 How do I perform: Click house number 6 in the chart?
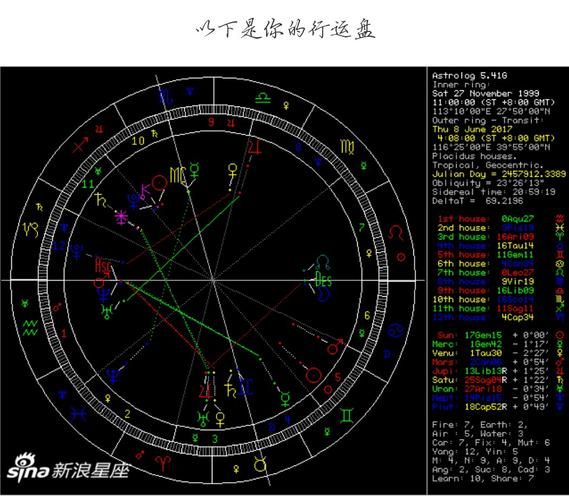367,315
